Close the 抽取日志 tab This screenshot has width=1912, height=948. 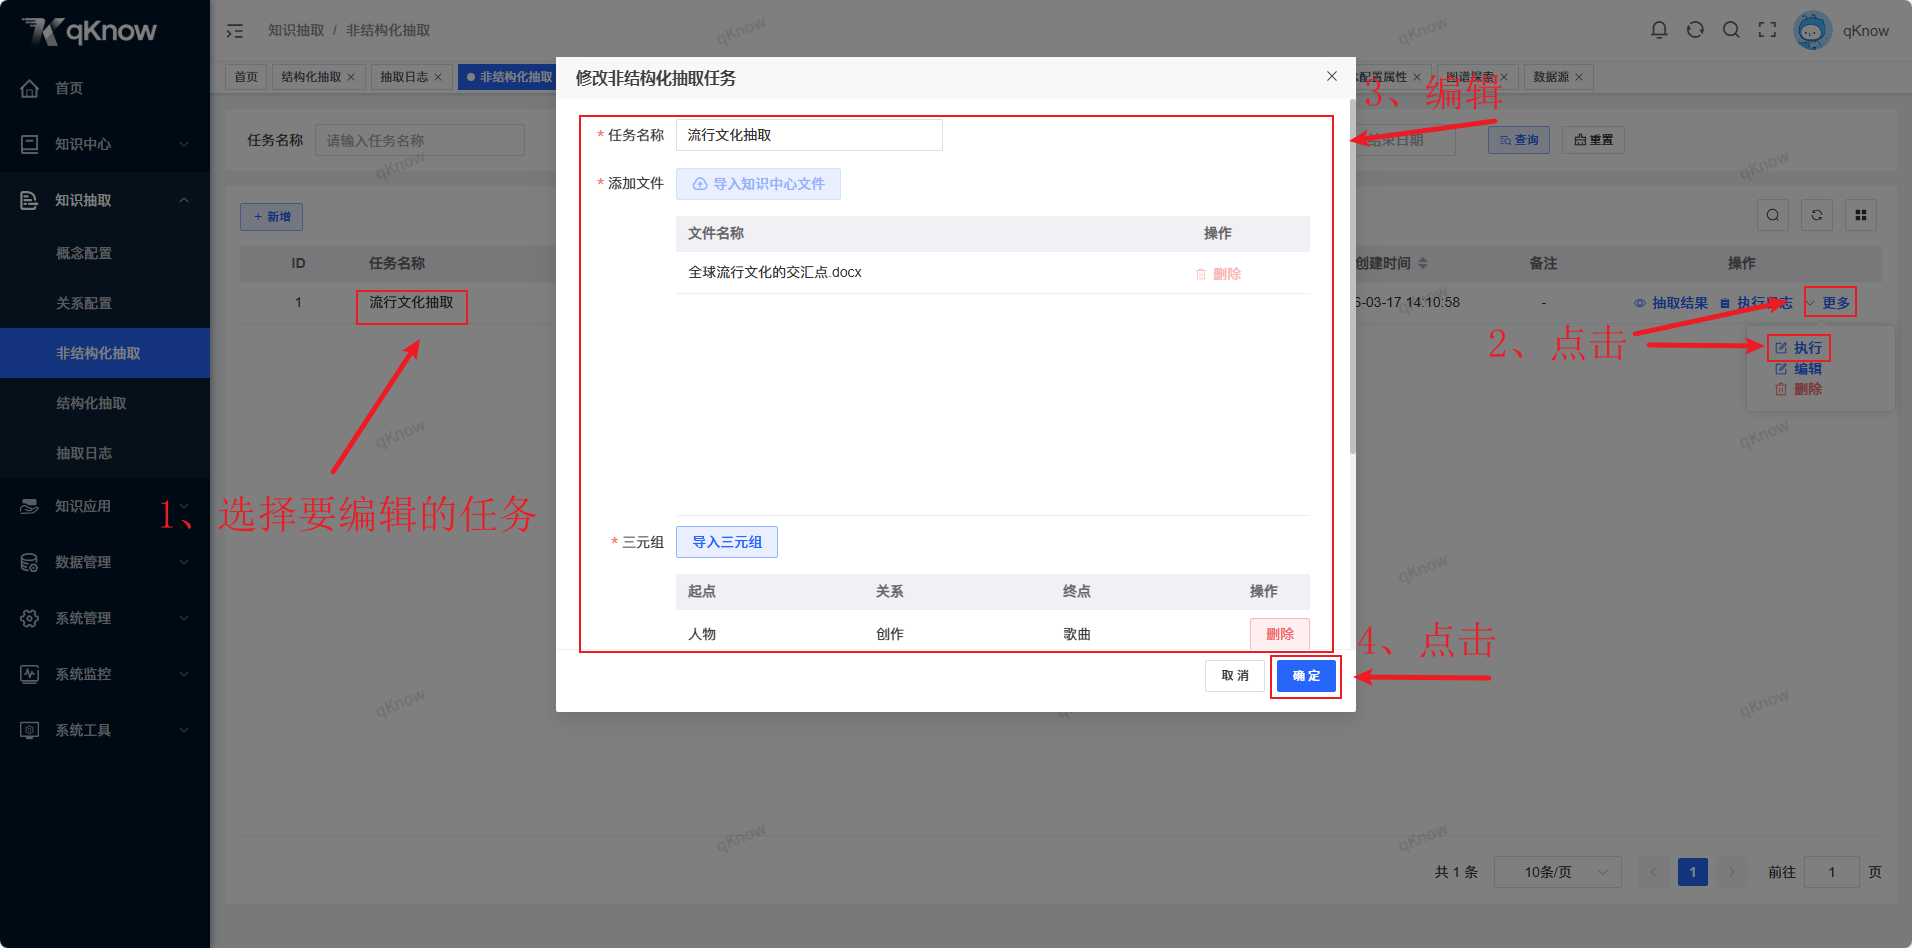pos(438,77)
